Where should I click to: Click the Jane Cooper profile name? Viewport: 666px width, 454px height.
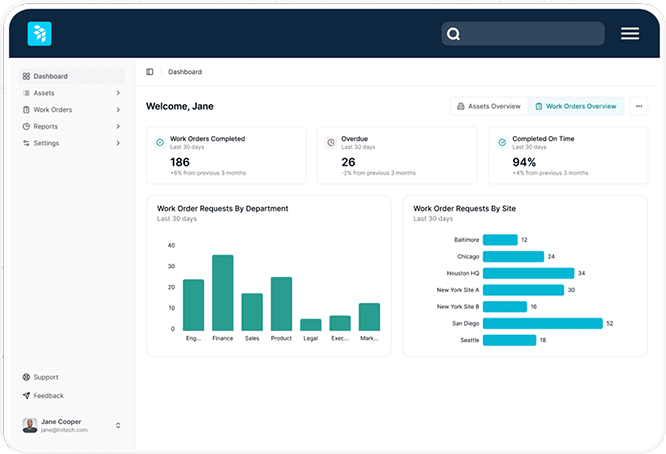(x=61, y=422)
